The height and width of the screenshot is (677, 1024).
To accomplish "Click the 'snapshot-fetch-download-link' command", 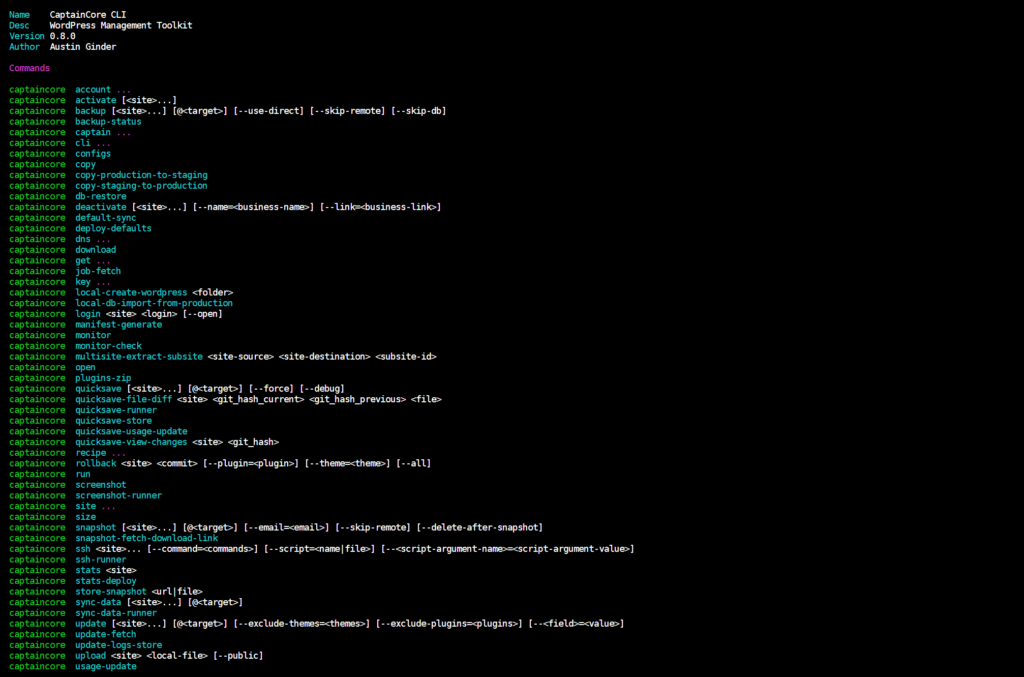I will pos(146,539).
